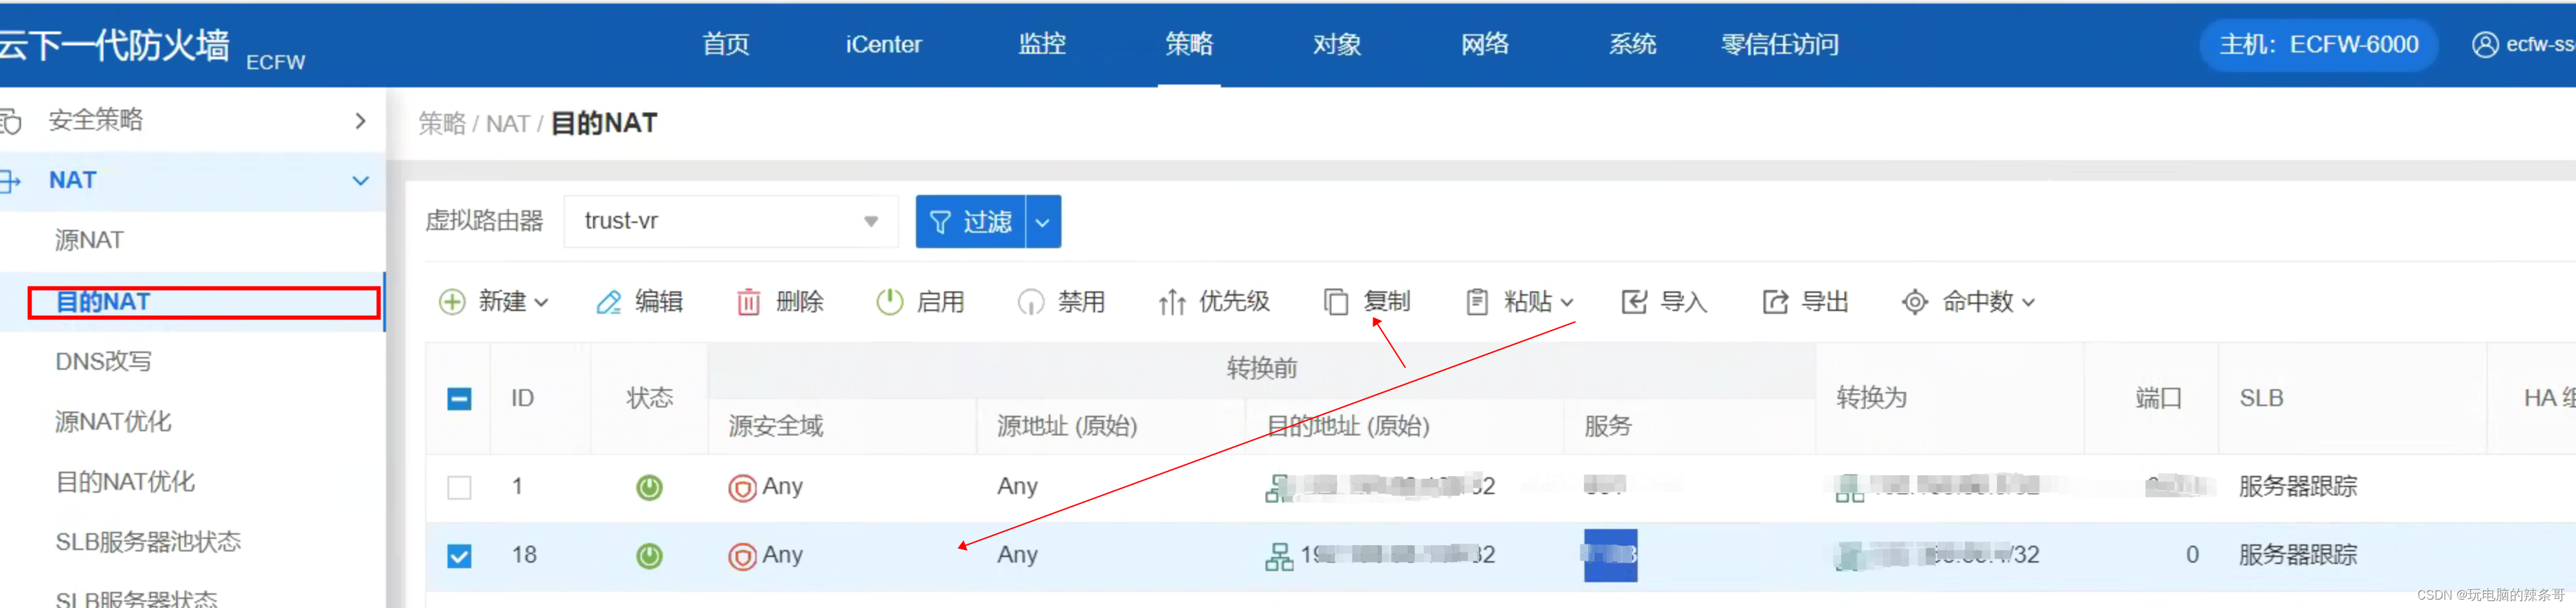Click the 复制 copy icon
This screenshot has width=2576, height=608.
point(1336,302)
